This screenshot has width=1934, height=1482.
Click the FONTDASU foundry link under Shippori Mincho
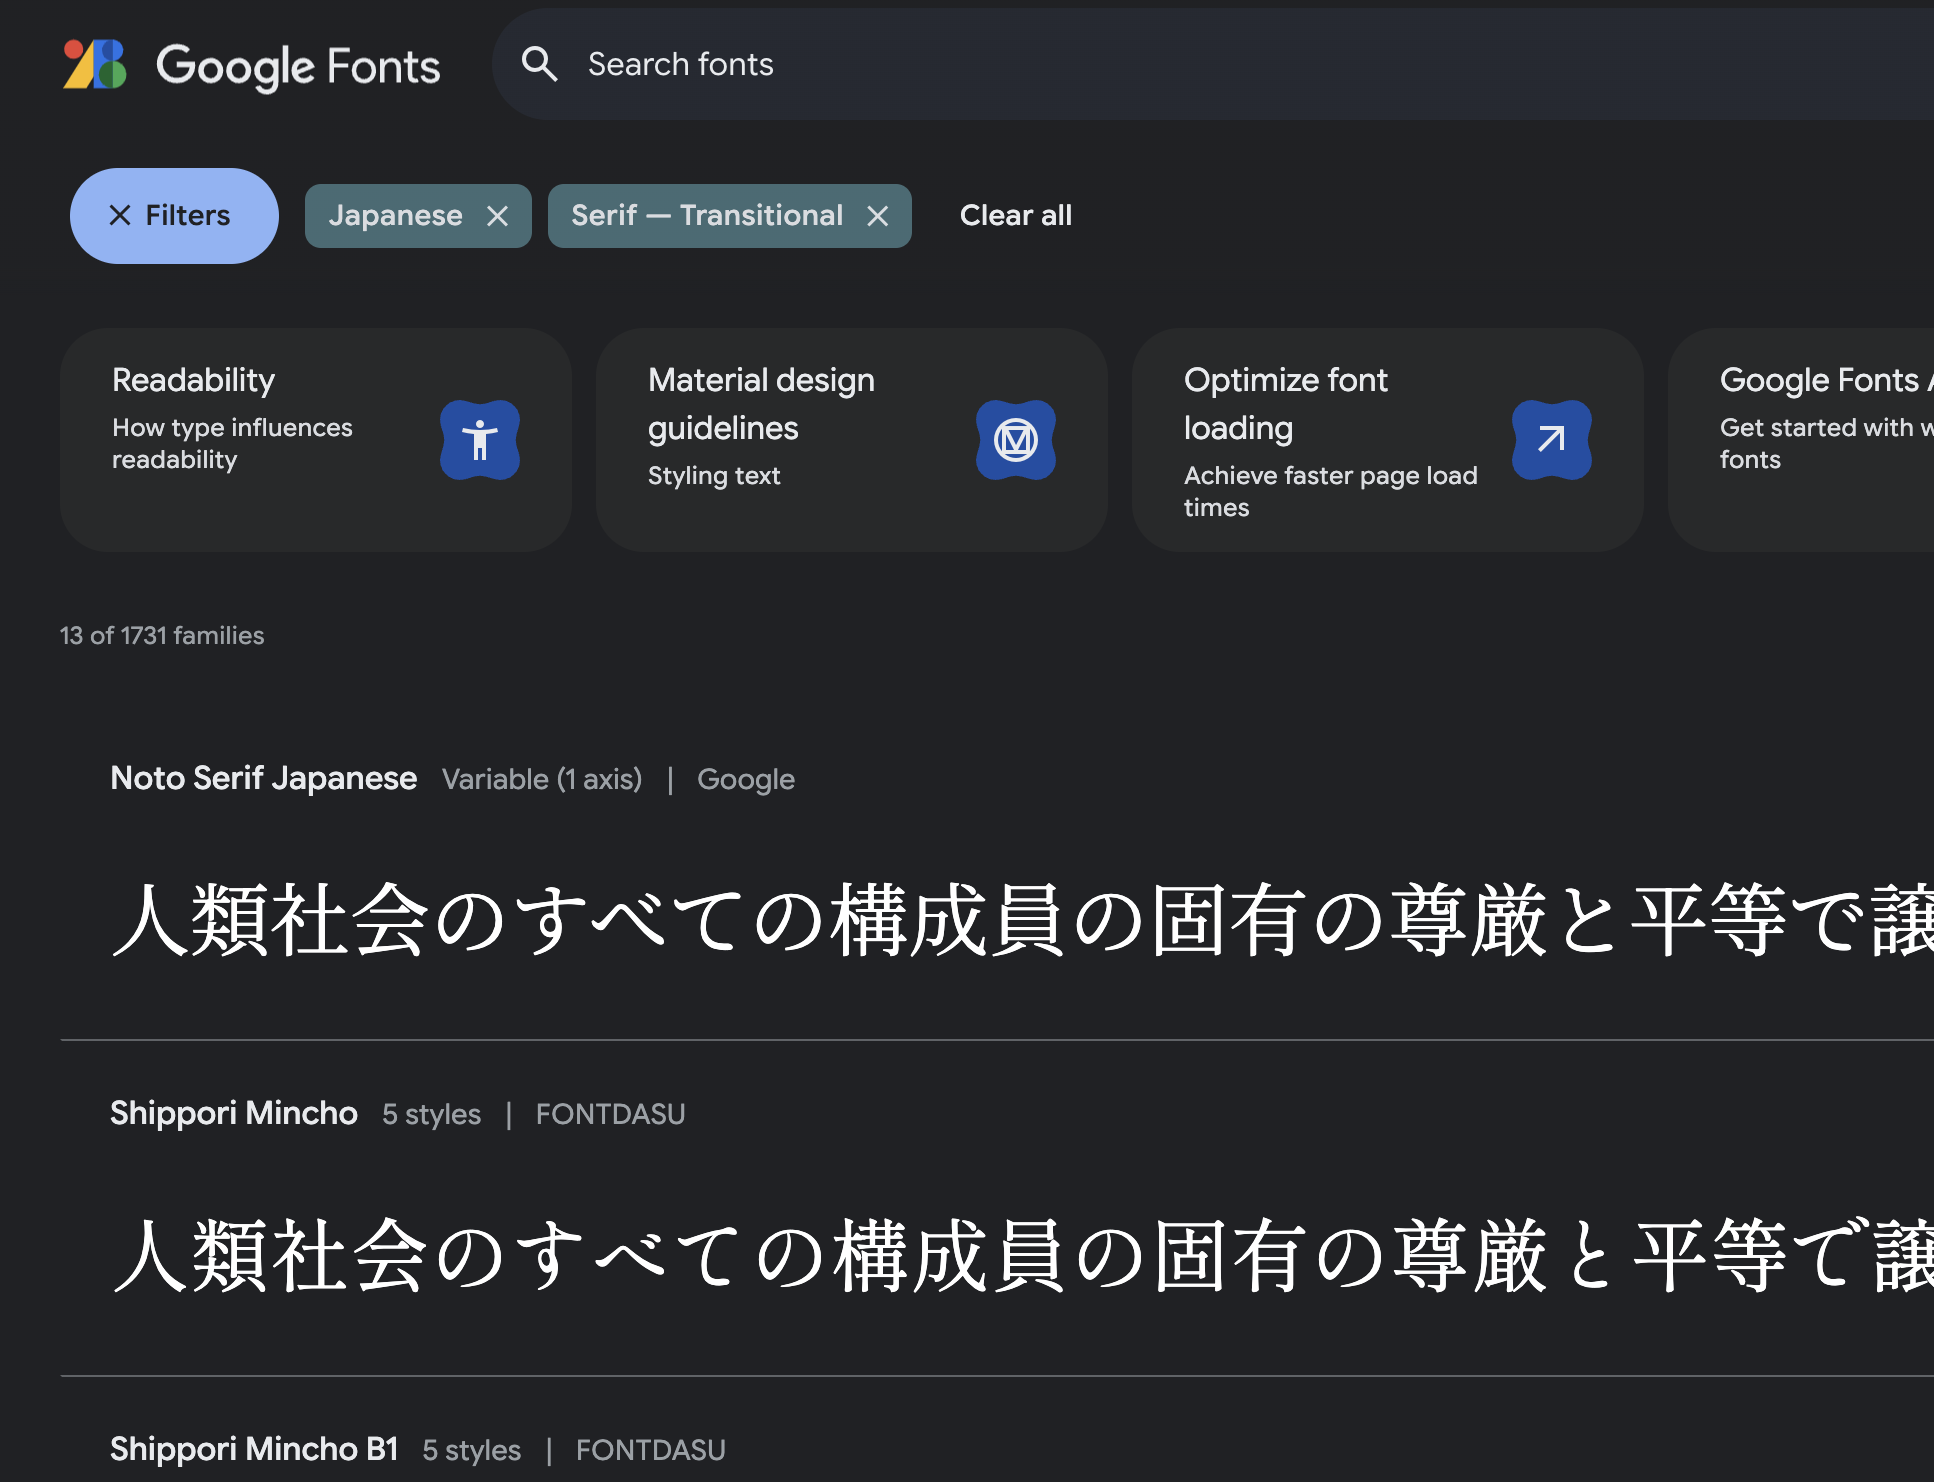(610, 1113)
